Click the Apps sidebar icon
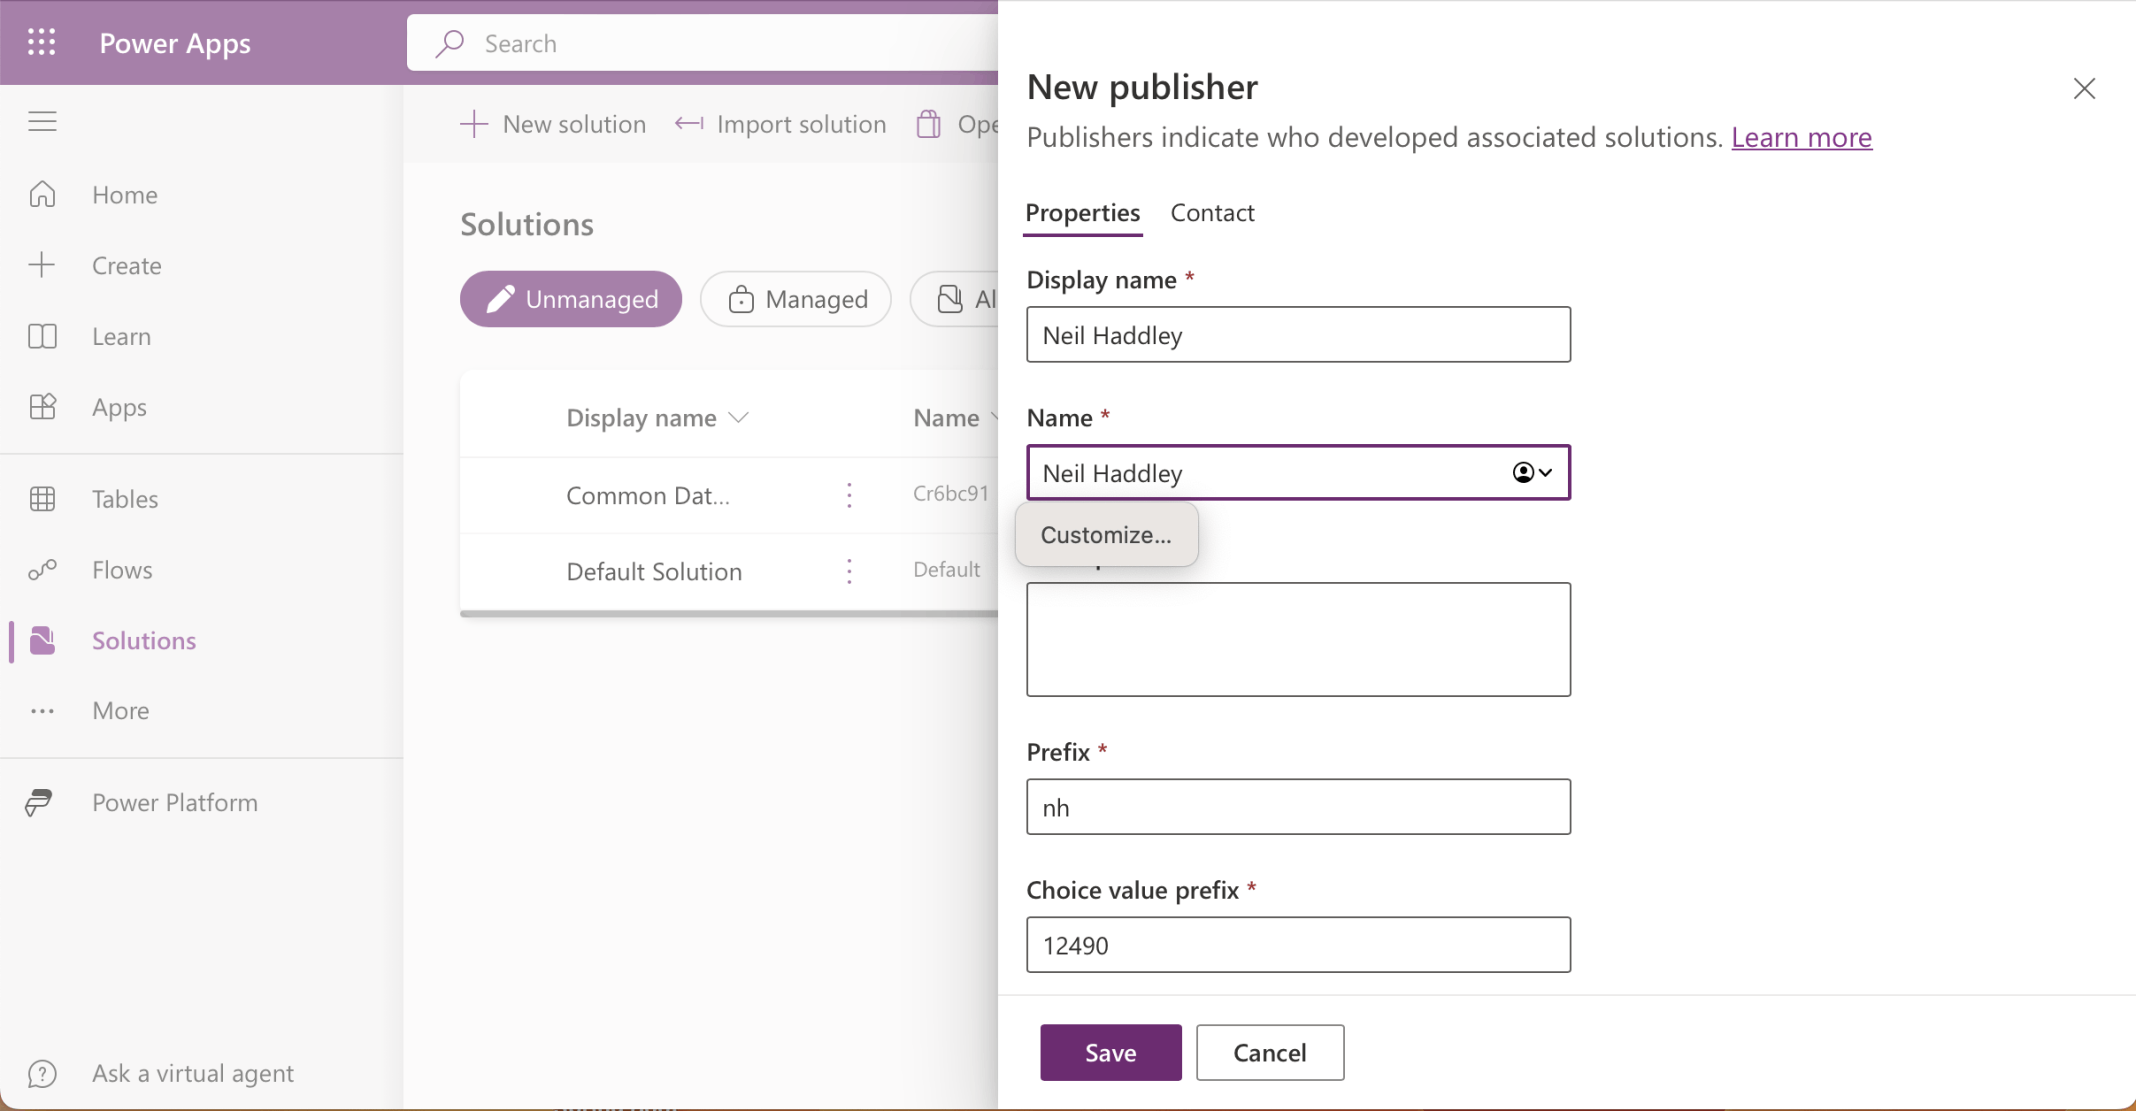 [x=43, y=407]
